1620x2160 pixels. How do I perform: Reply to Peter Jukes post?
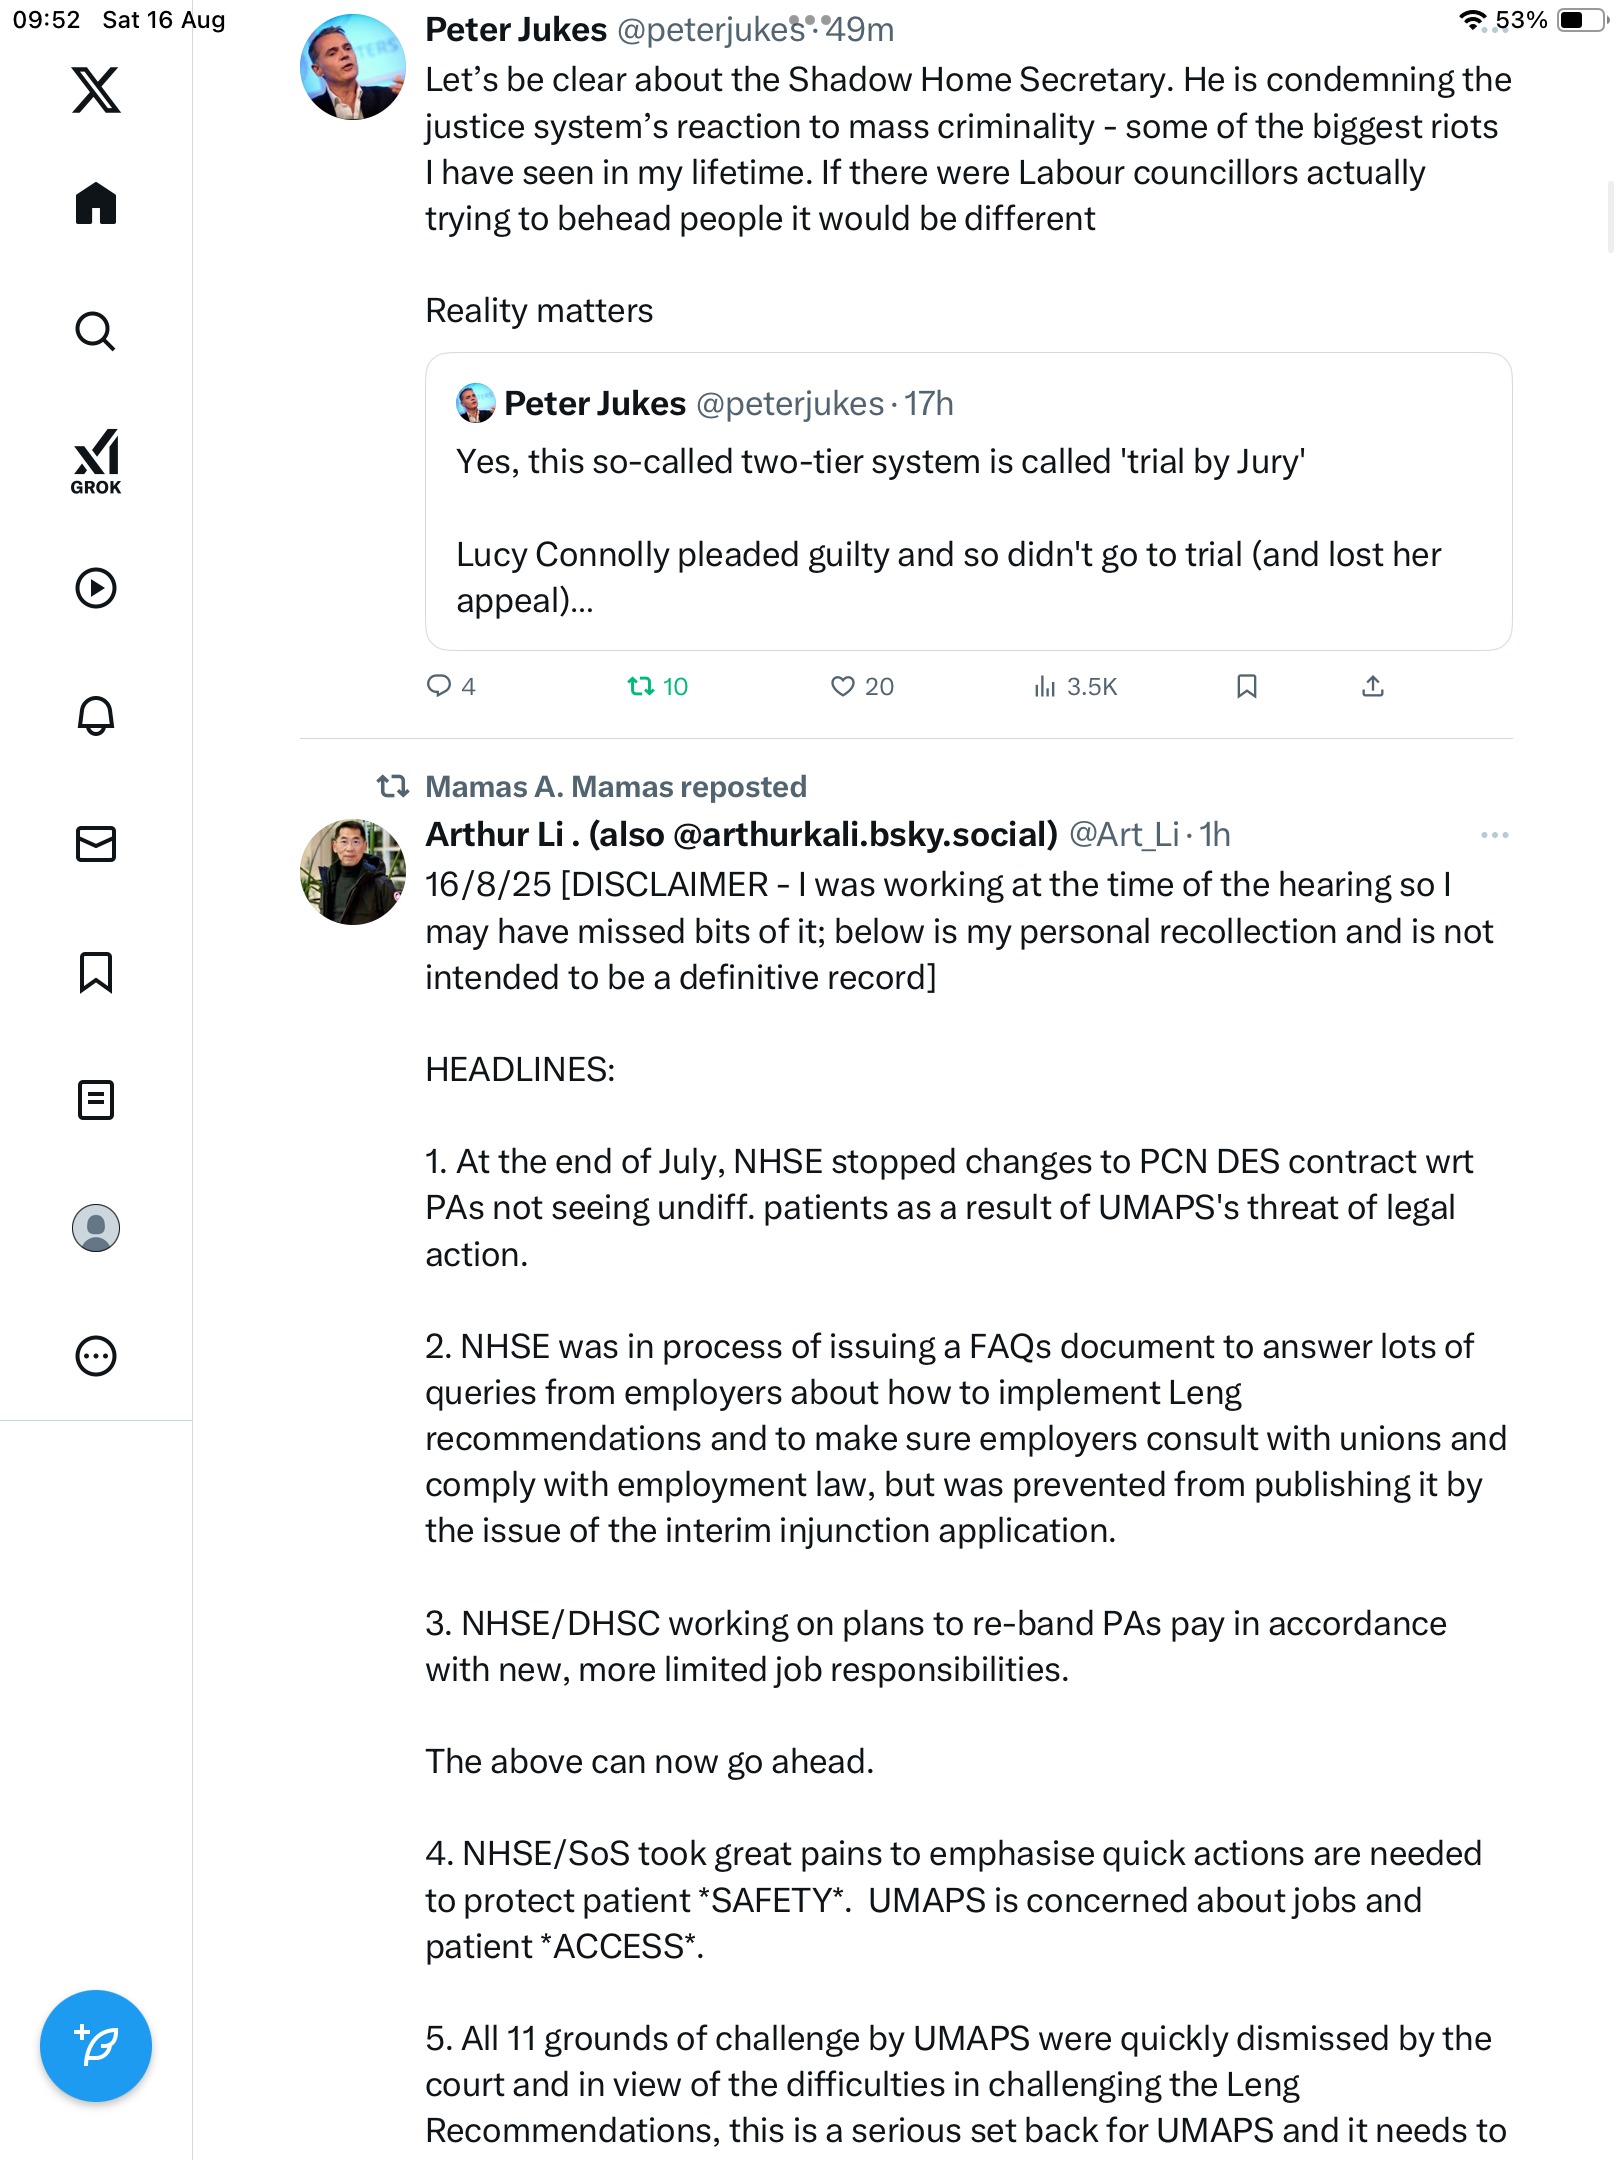(x=439, y=686)
